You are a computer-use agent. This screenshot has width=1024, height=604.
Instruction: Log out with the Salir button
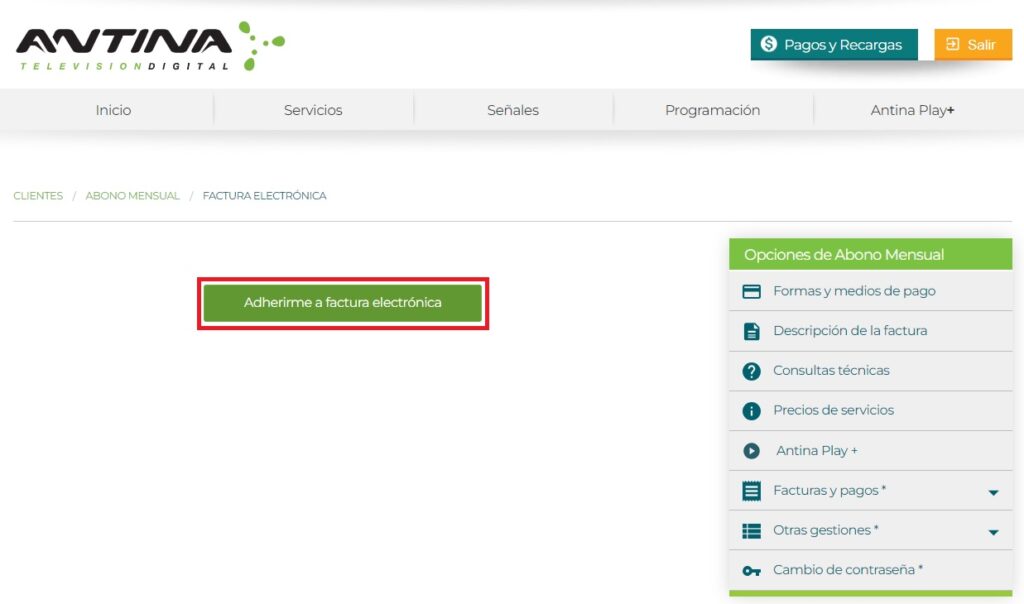point(972,45)
